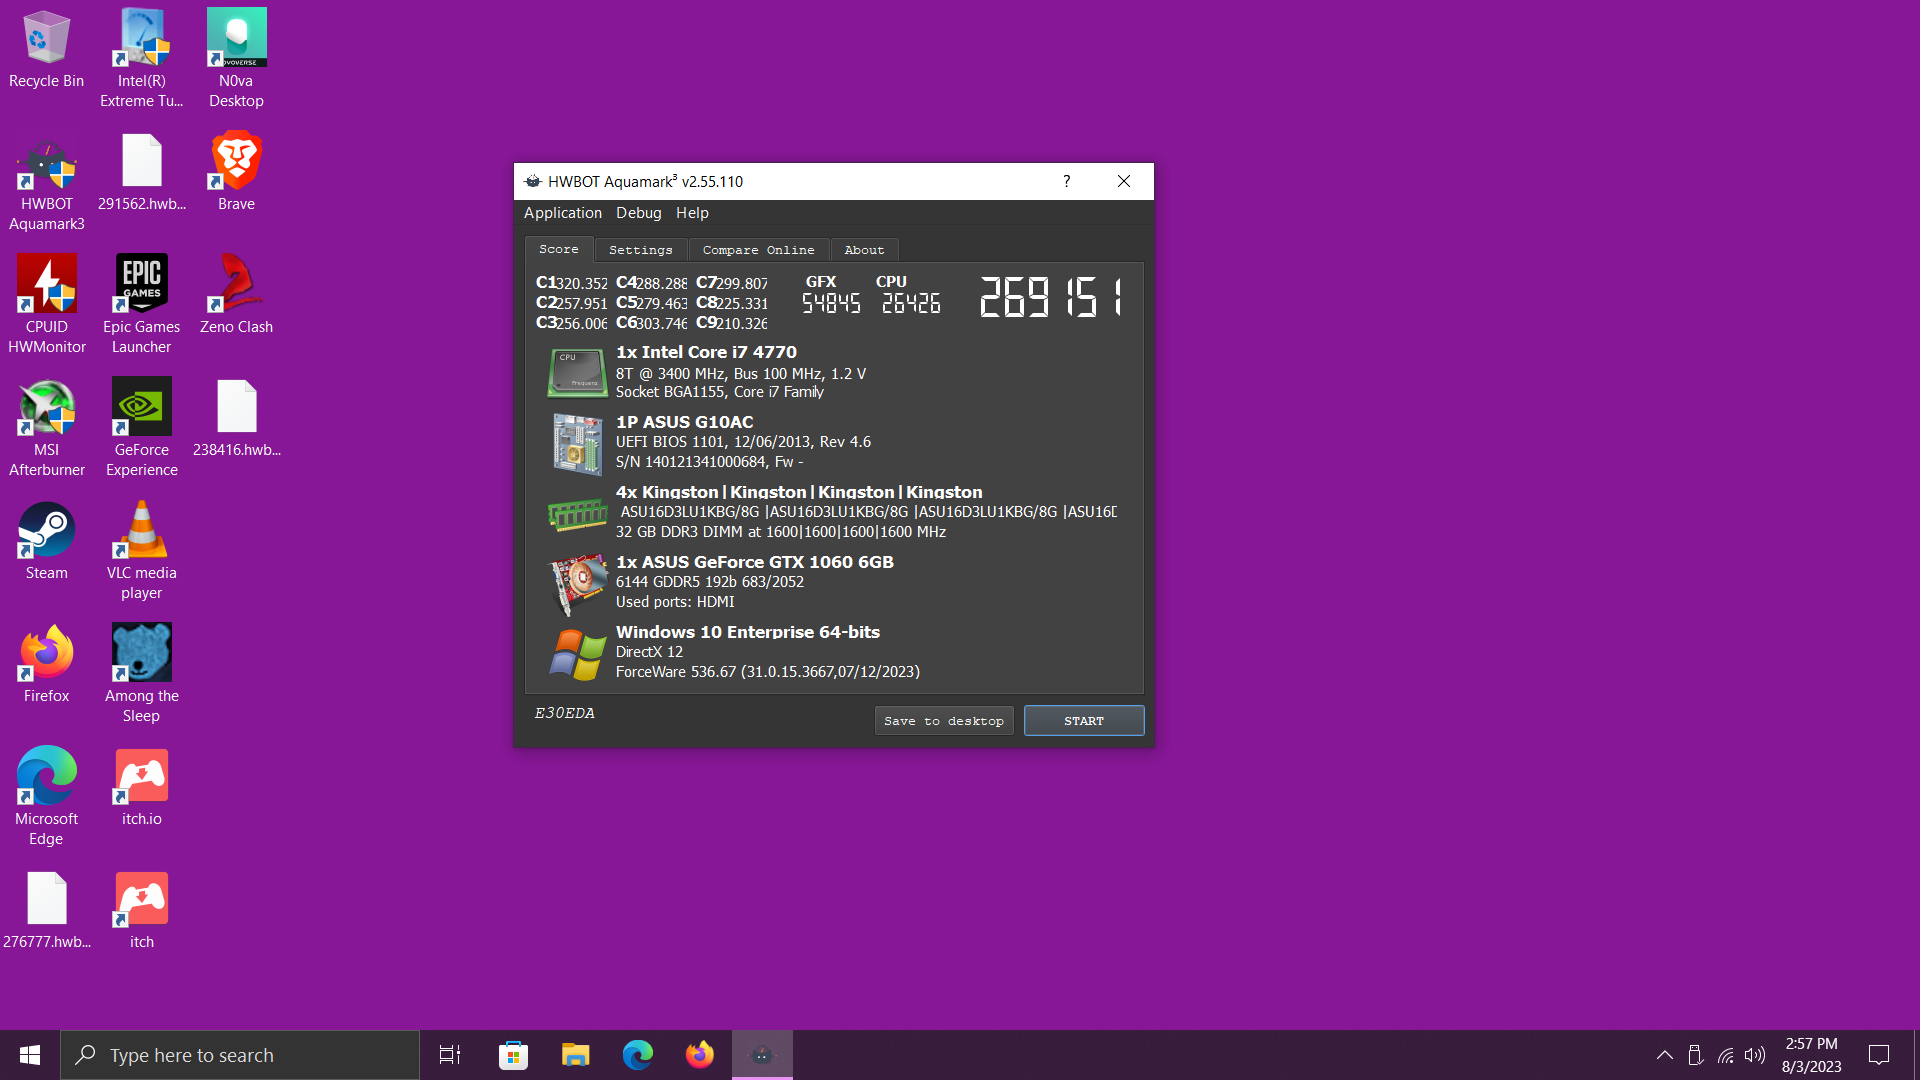Select the itch desktop shortcut

point(141,910)
